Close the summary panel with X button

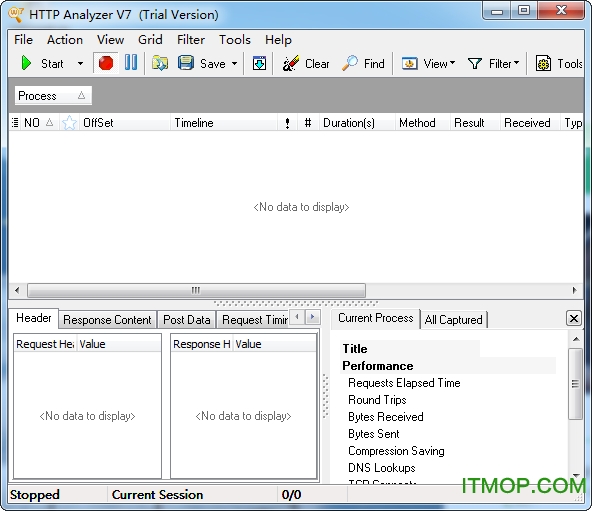pos(574,318)
